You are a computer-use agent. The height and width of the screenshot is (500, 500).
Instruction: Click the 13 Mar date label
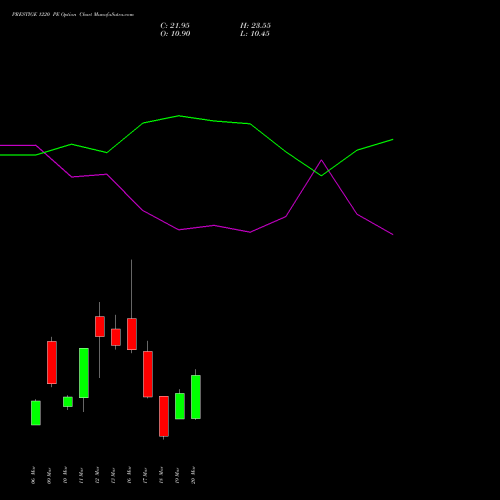tap(113, 475)
